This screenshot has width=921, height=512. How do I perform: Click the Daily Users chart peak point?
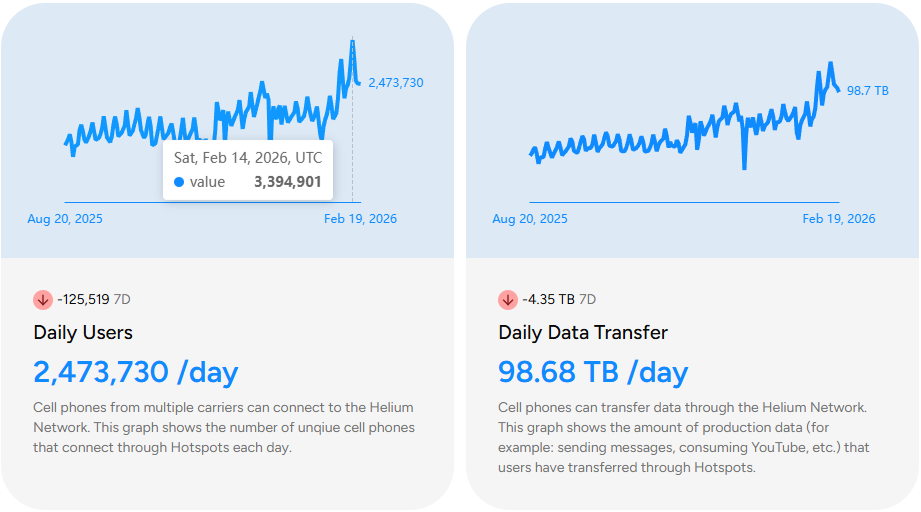[x=352, y=41]
